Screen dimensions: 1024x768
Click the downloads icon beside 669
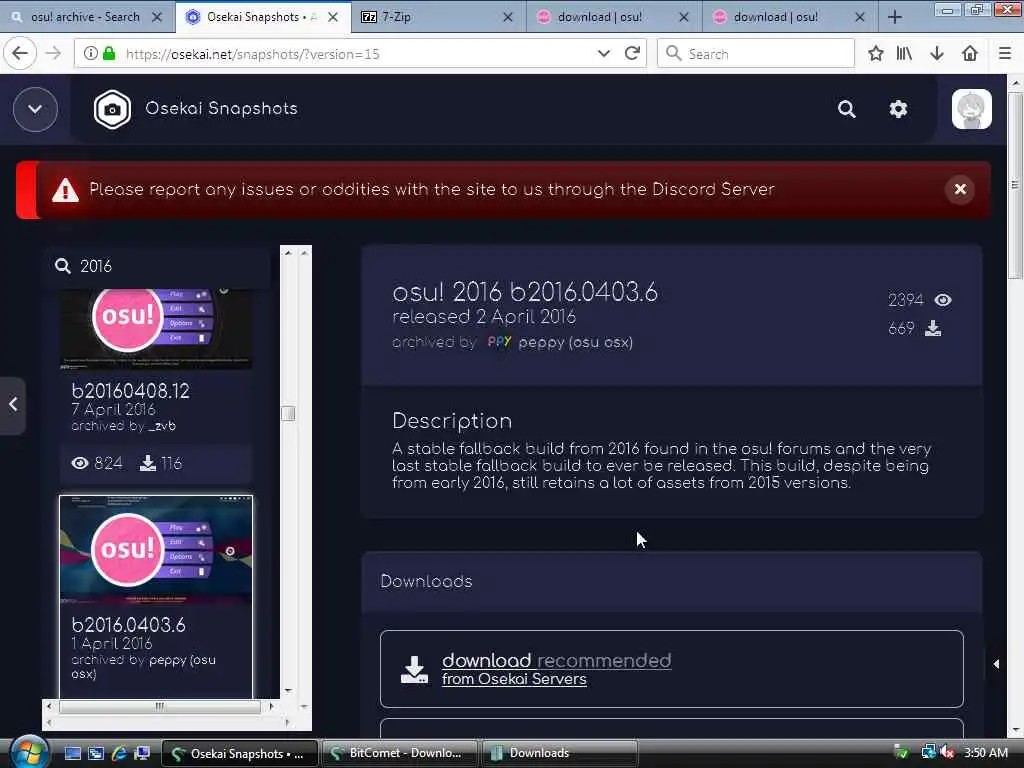[x=933, y=328]
